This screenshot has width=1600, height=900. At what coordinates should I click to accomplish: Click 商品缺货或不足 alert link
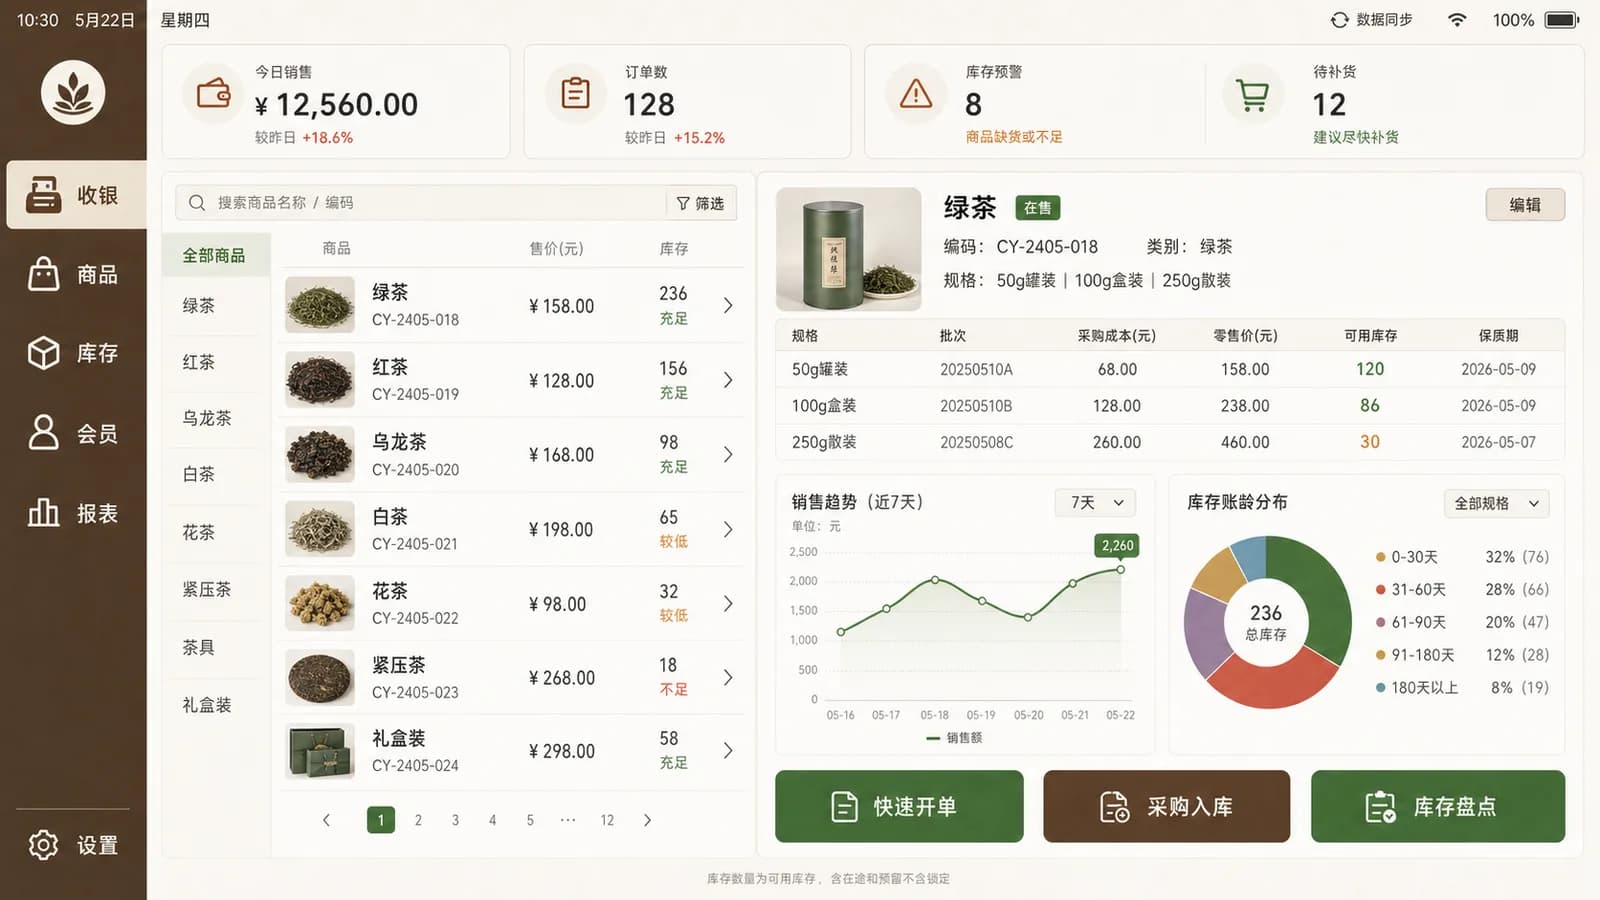1014,137
